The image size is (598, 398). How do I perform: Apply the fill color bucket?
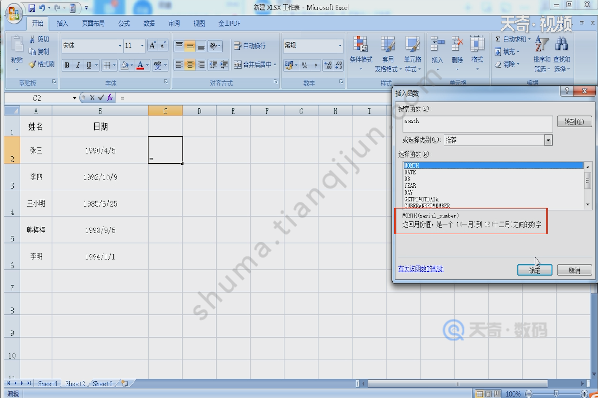(124, 66)
